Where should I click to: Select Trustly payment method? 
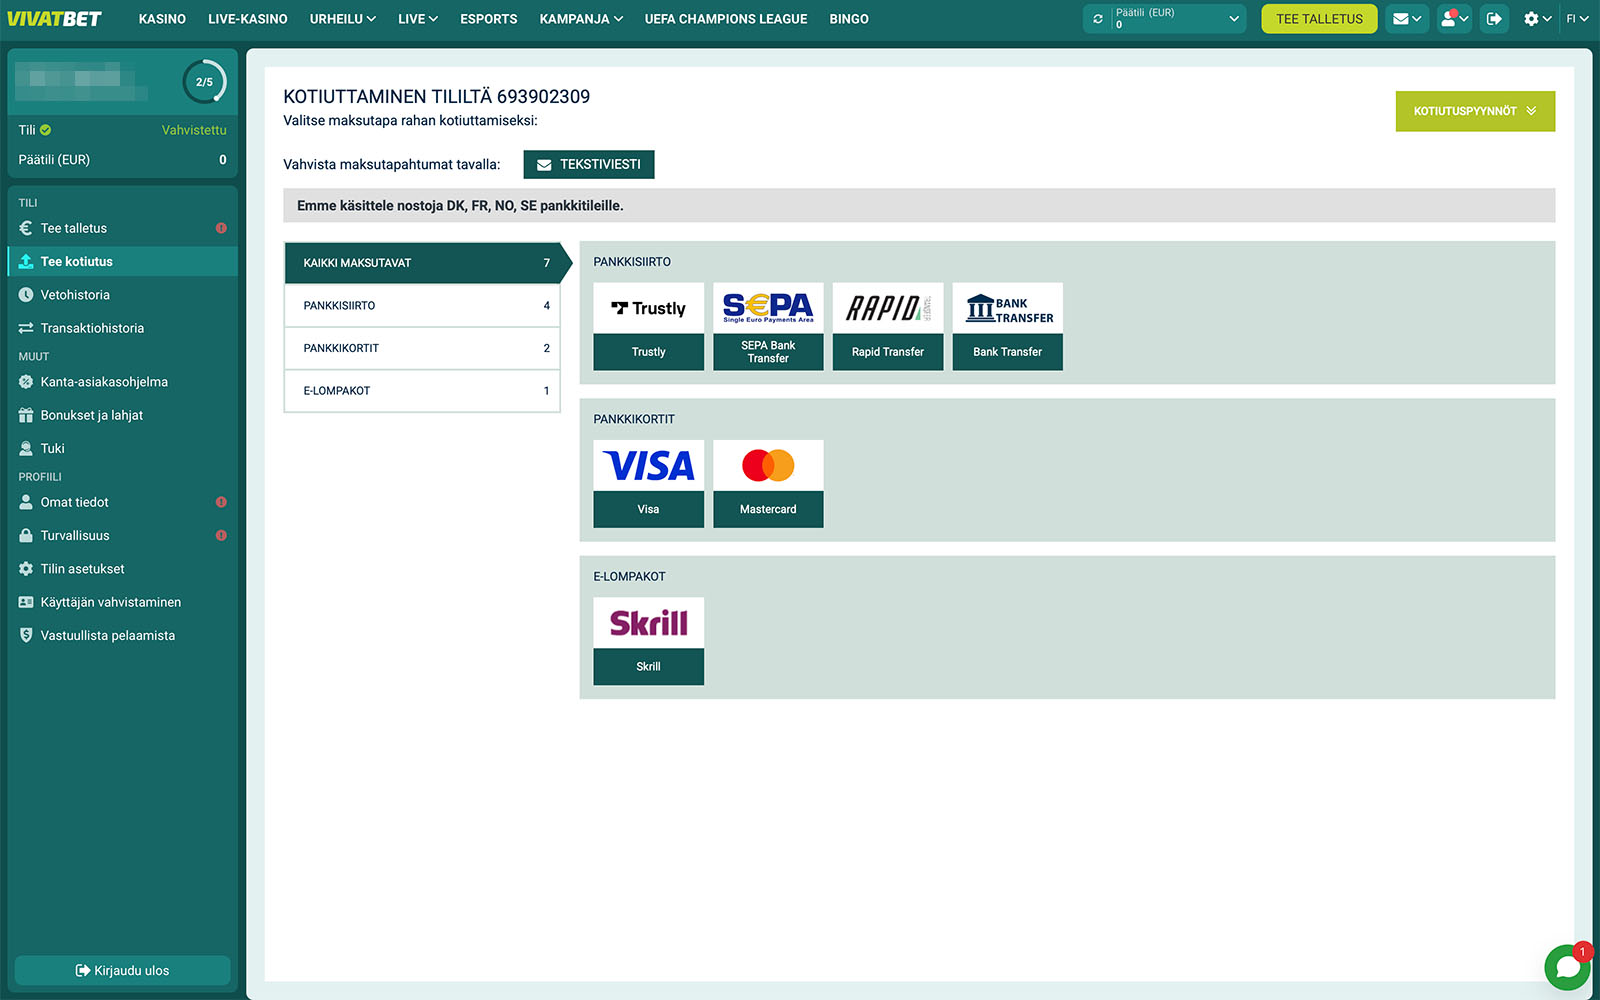pyautogui.click(x=648, y=327)
